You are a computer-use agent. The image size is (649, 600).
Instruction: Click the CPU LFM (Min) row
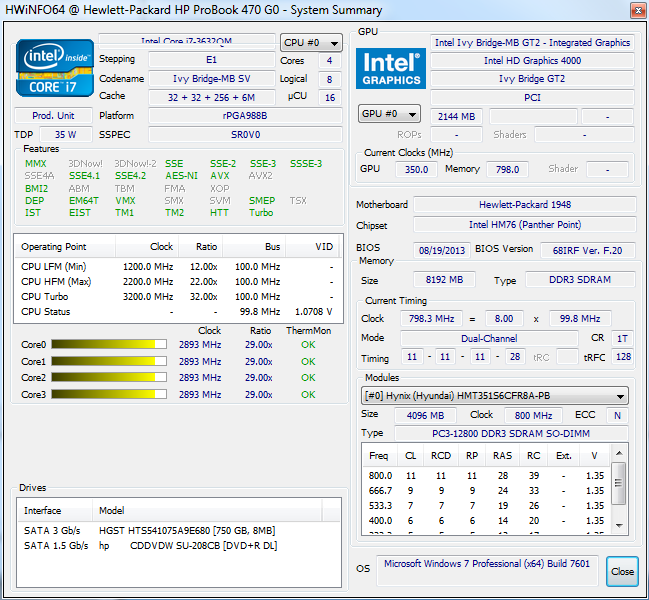point(178,267)
